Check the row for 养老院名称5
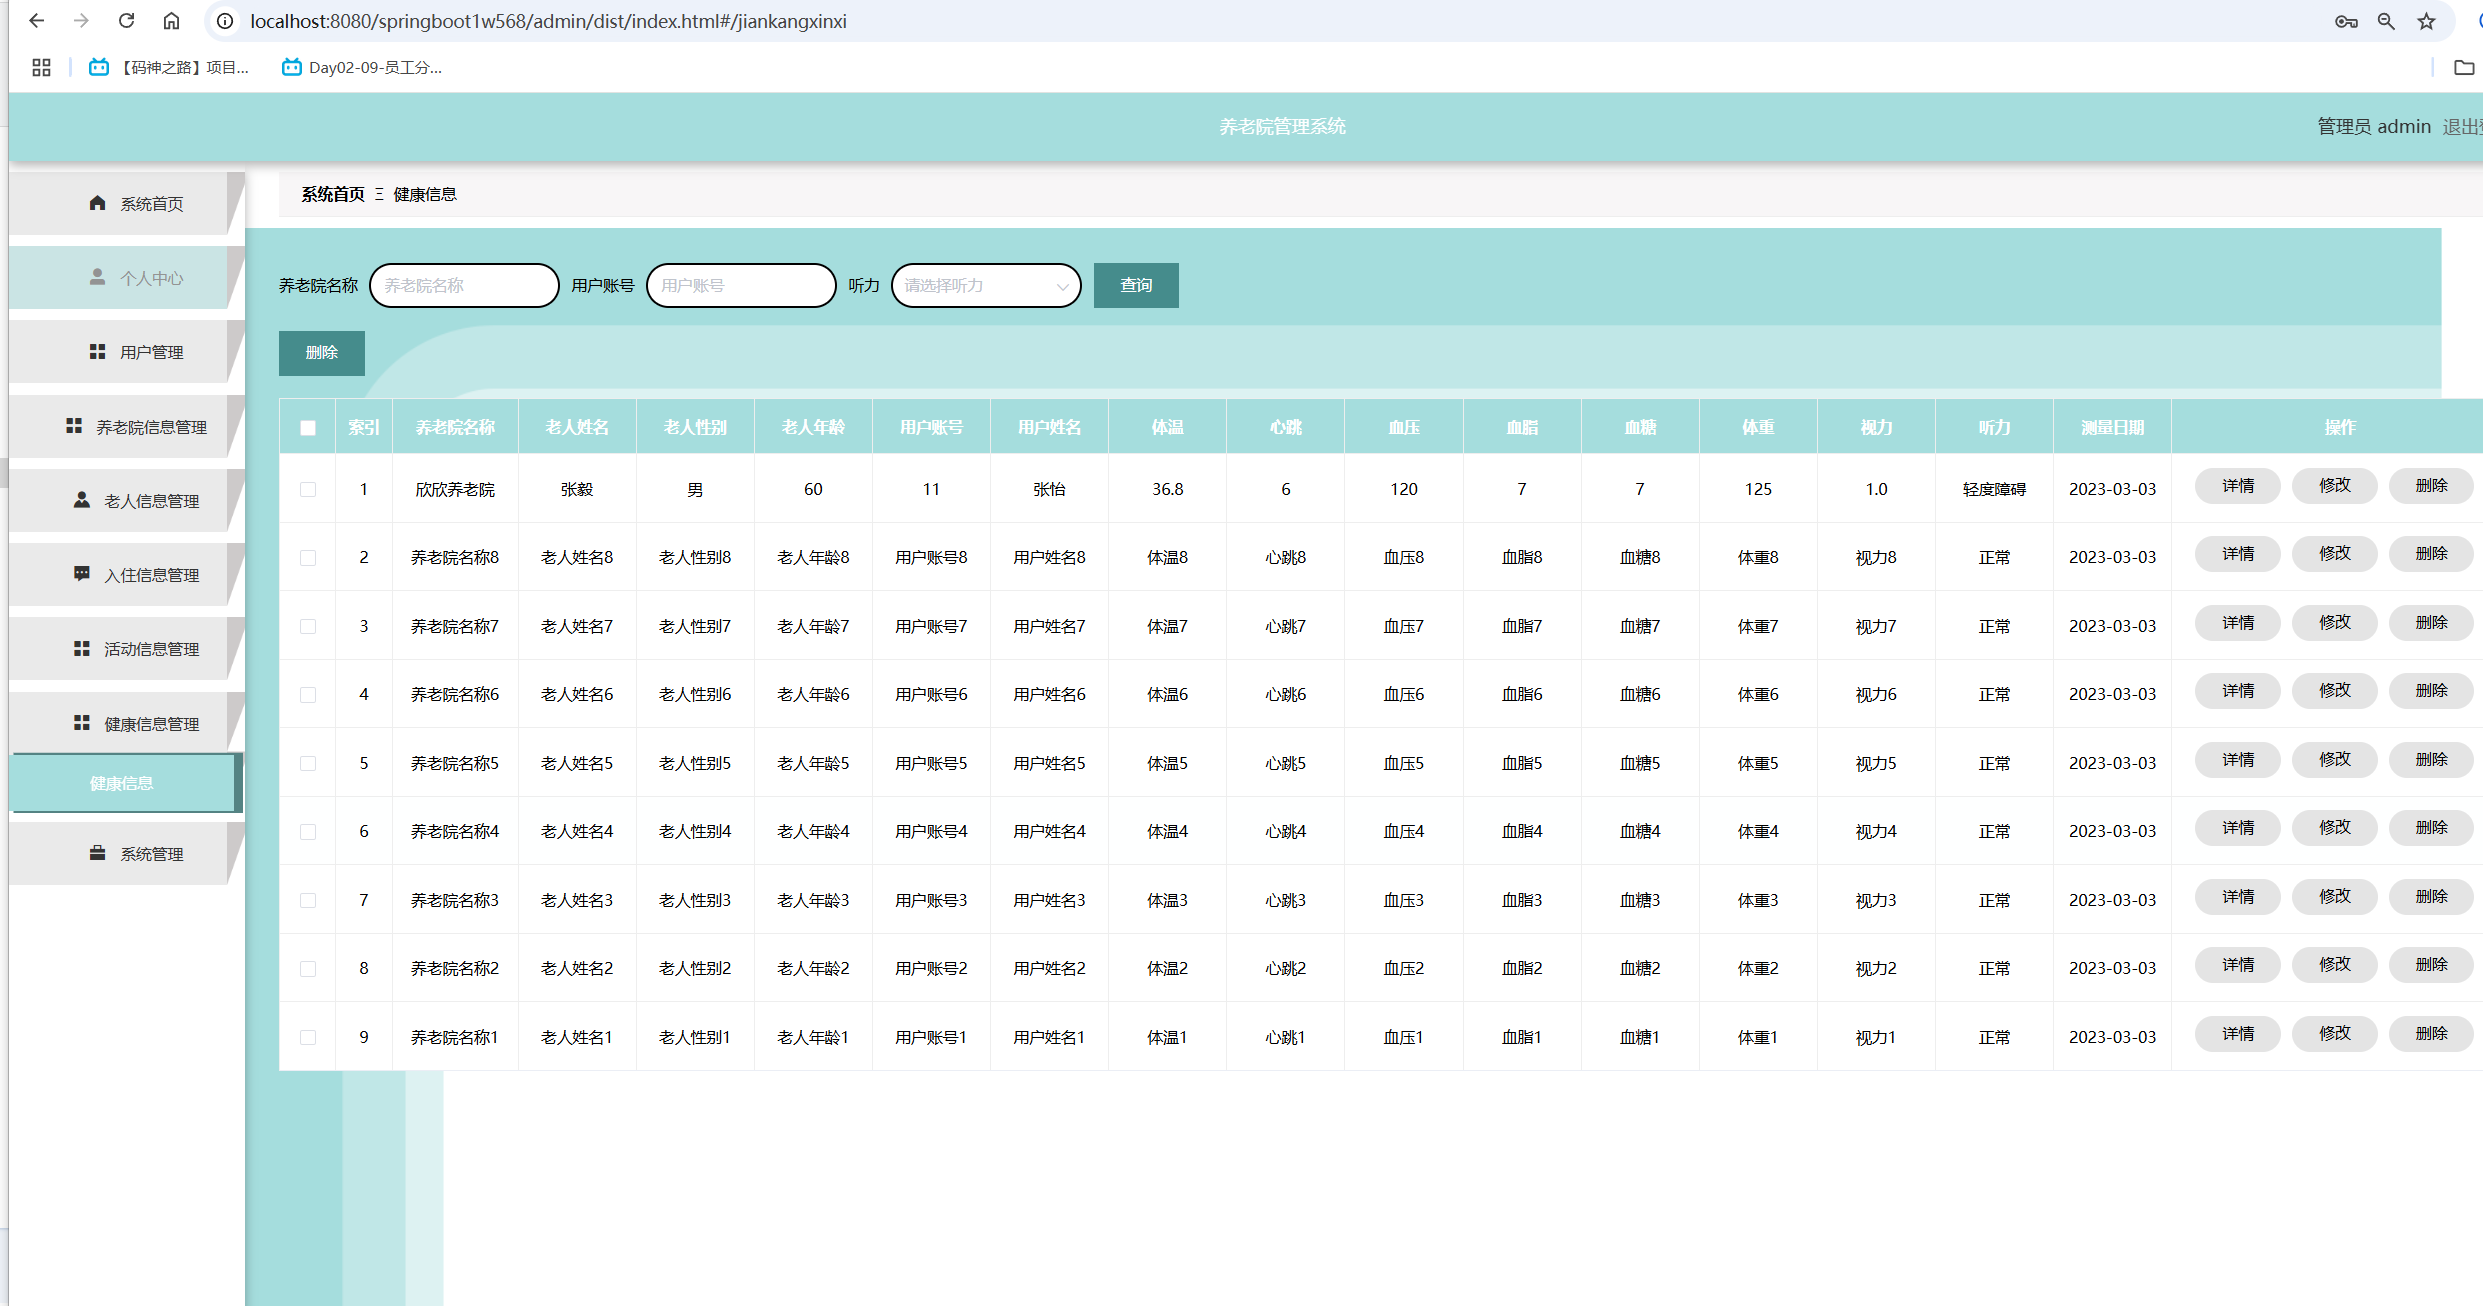The image size is (2483, 1306). point(308,763)
